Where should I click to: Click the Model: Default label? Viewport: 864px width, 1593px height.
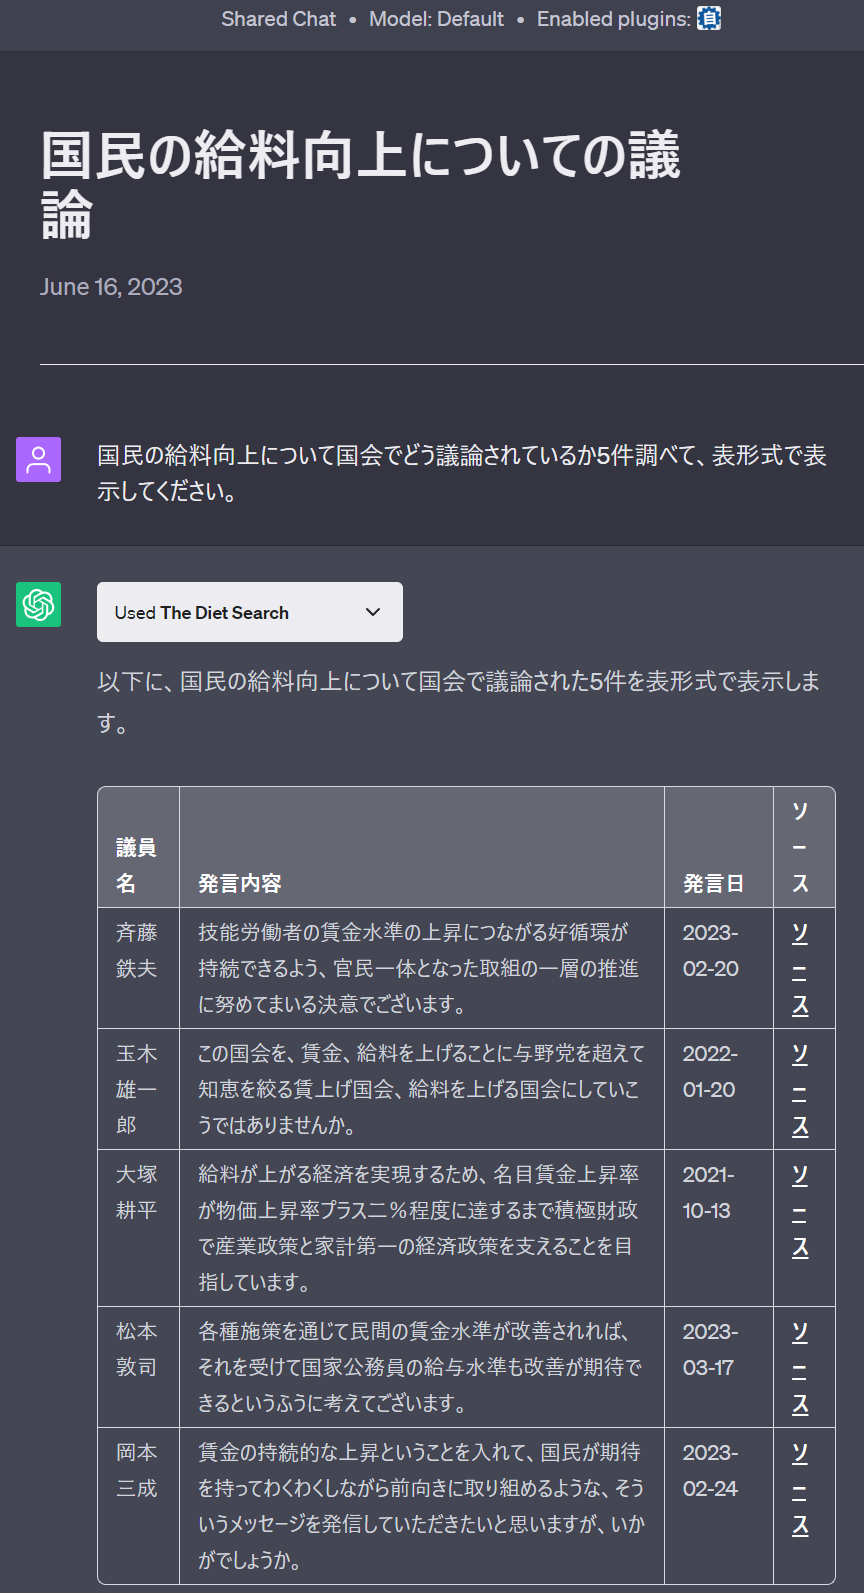tap(436, 19)
